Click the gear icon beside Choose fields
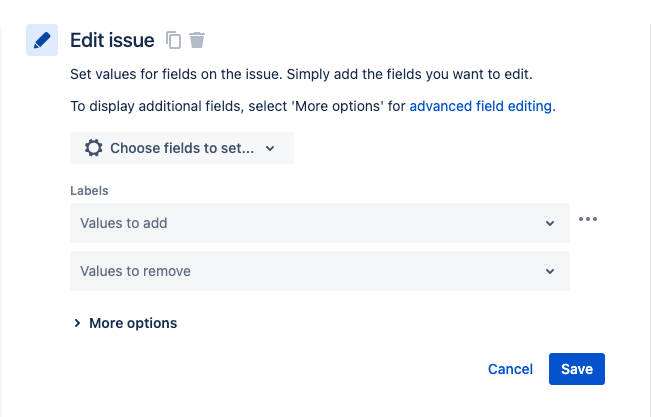The image size is (652, 417). (x=94, y=148)
